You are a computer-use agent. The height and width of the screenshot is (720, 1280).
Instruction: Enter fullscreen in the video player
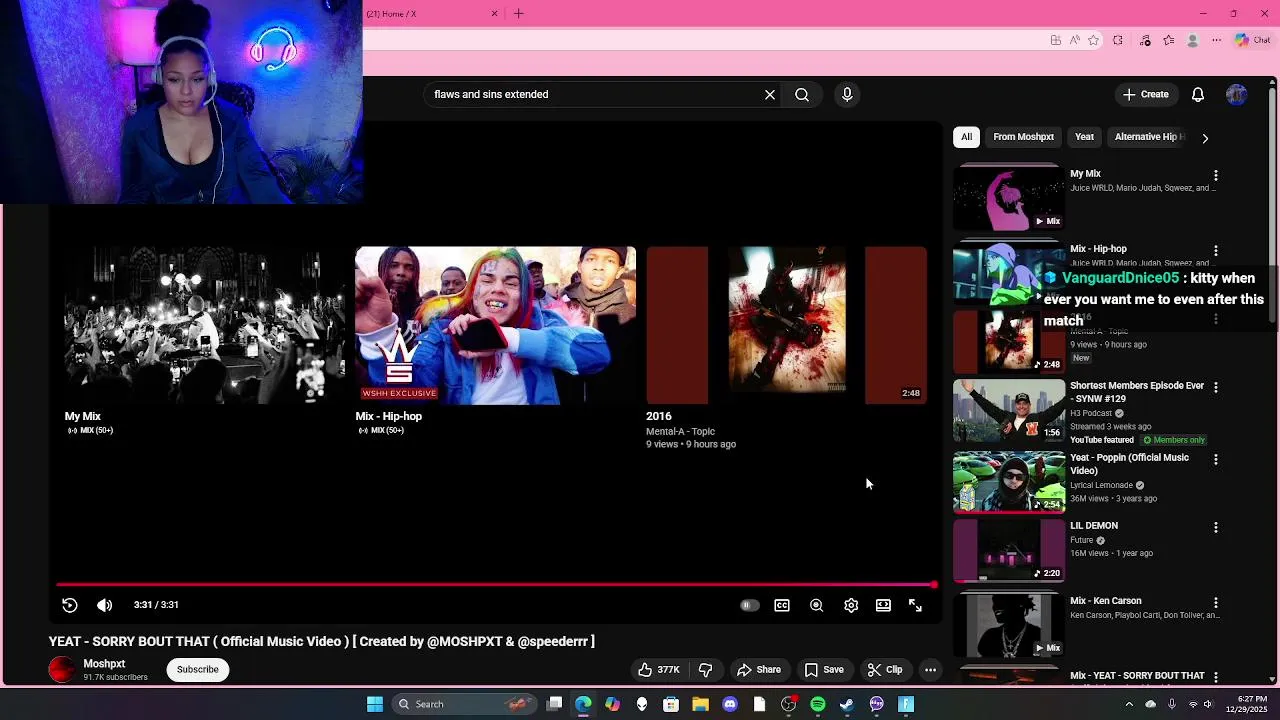pyautogui.click(x=915, y=605)
